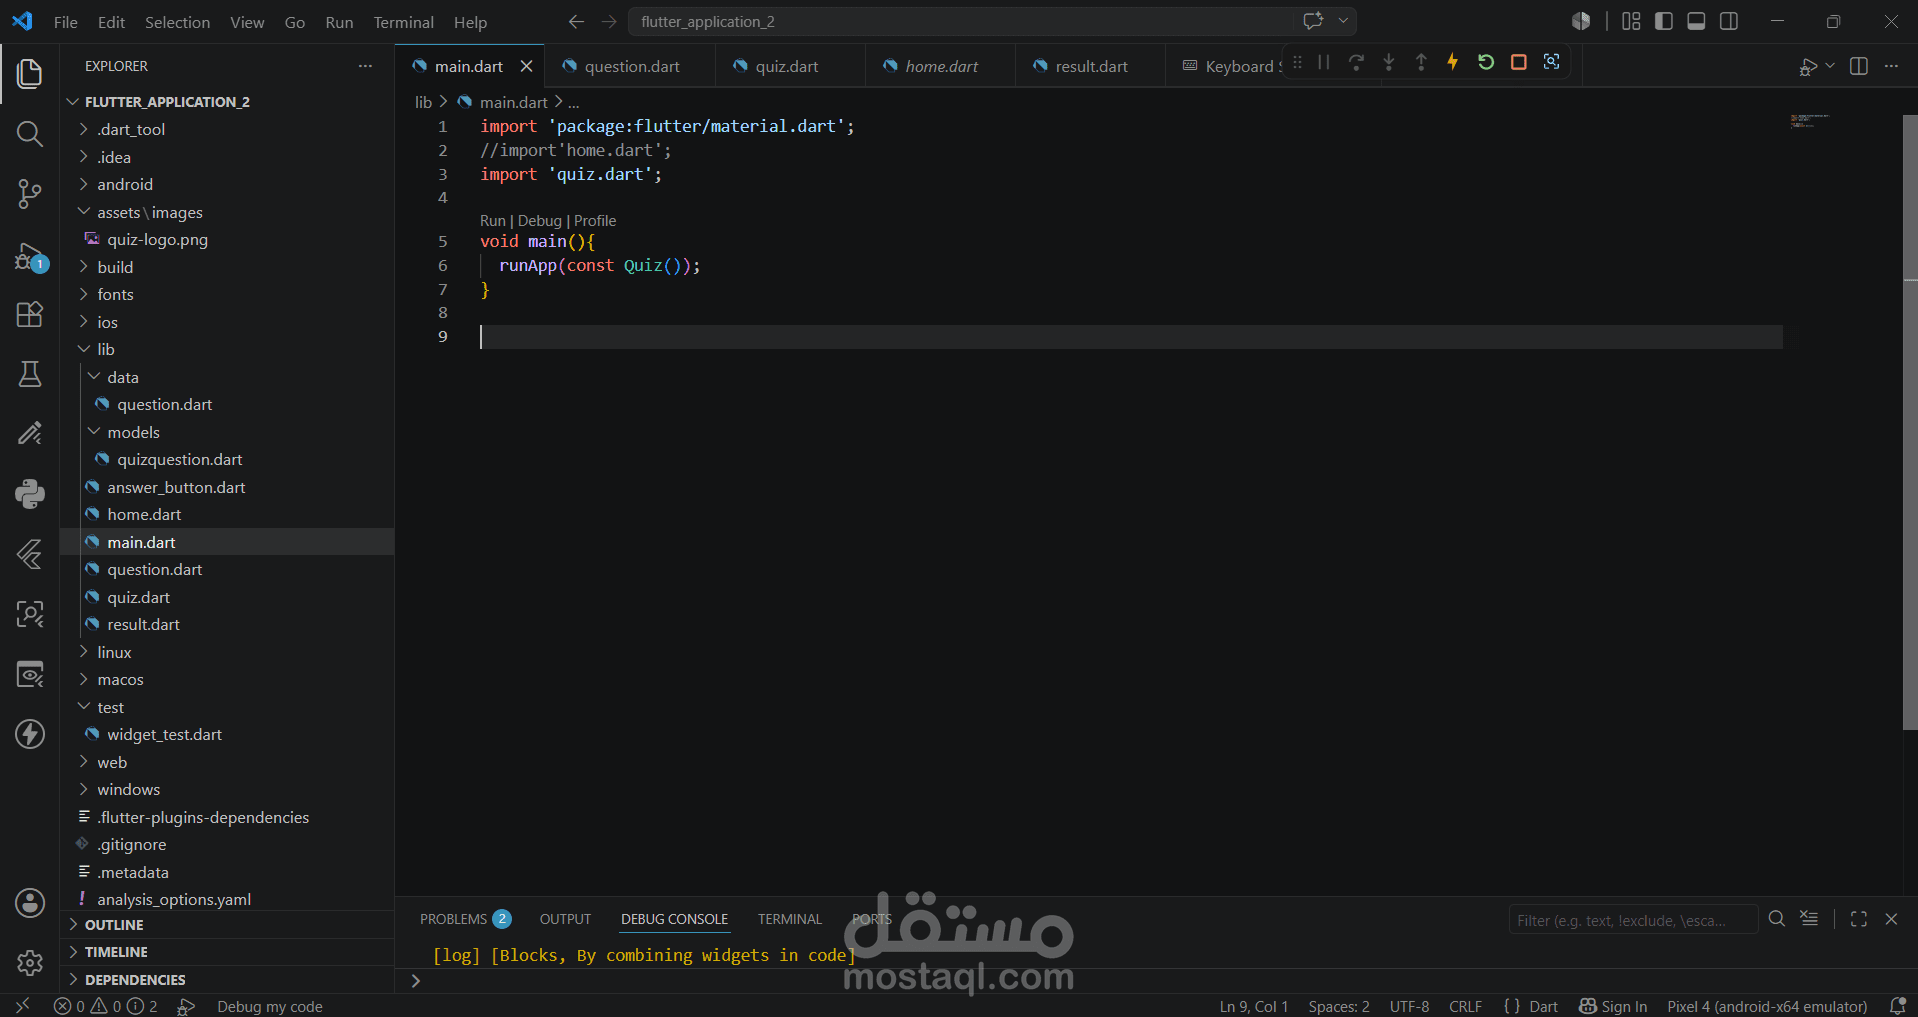Click the Debug CodeLens above main()

click(x=540, y=221)
